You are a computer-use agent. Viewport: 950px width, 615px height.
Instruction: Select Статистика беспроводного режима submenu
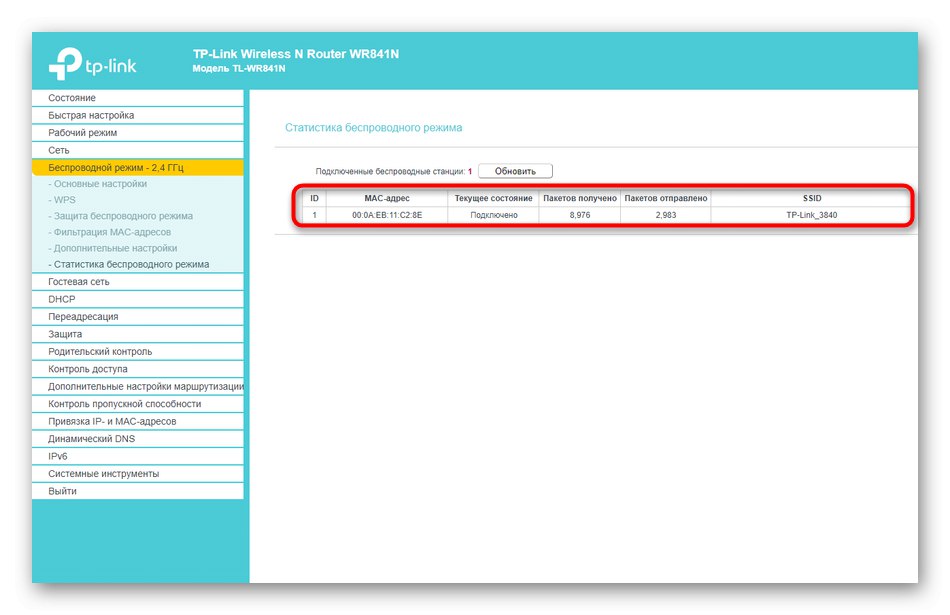[x=128, y=264]
